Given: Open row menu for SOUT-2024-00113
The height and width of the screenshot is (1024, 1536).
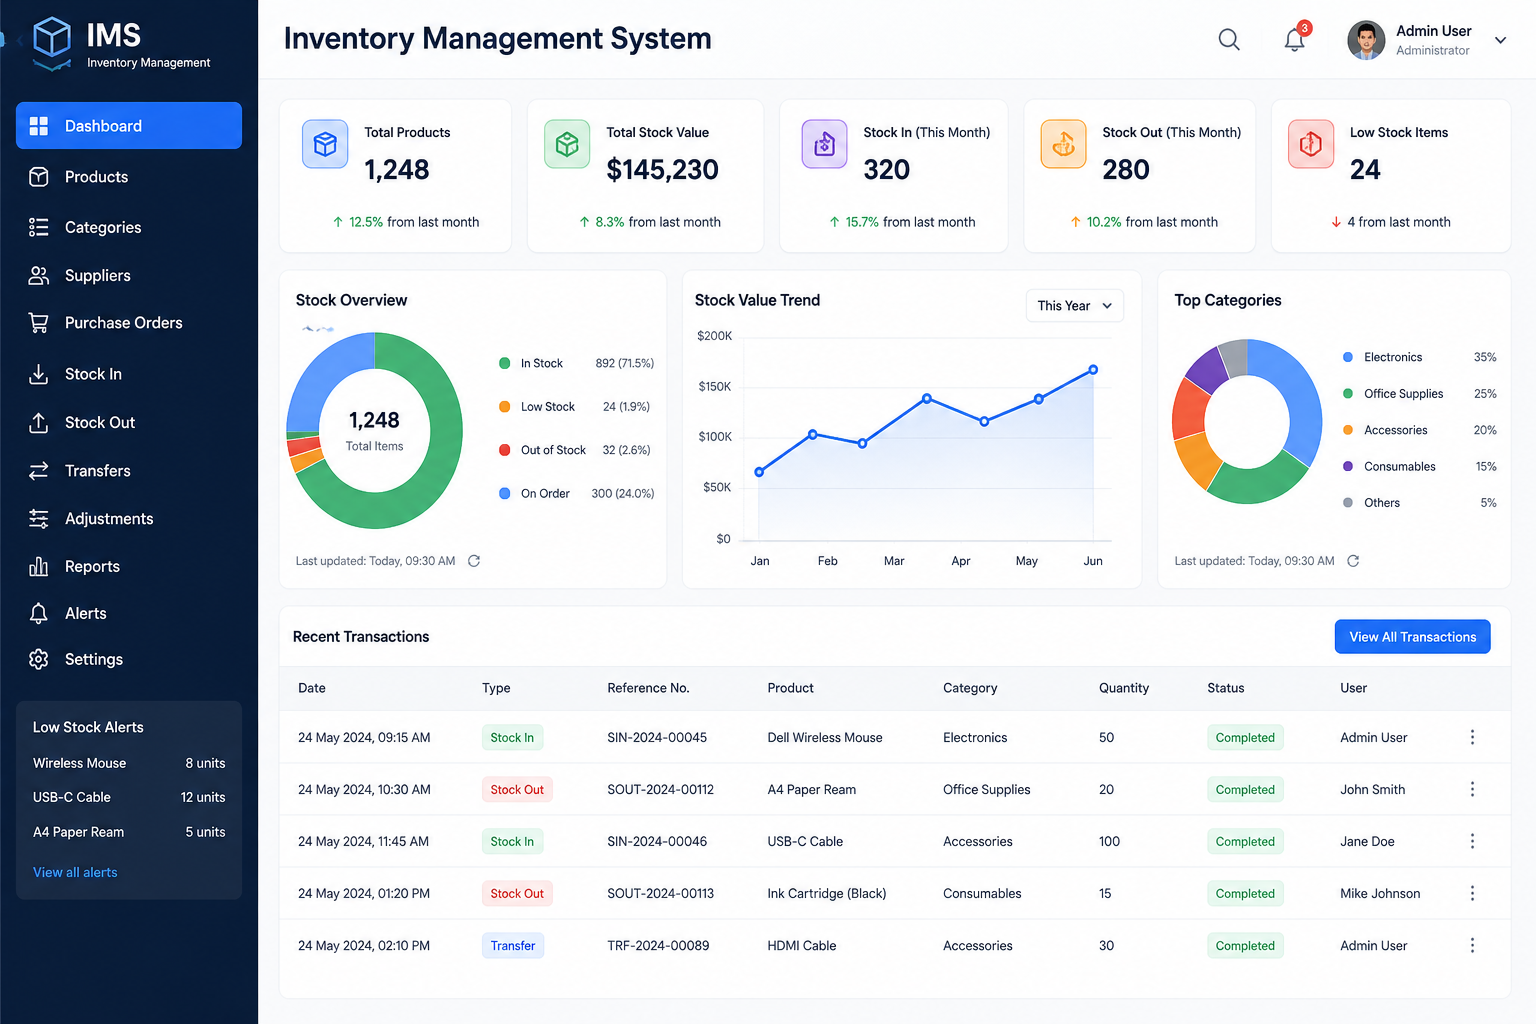Looking at the screenshot, I should pos(1472,893).
